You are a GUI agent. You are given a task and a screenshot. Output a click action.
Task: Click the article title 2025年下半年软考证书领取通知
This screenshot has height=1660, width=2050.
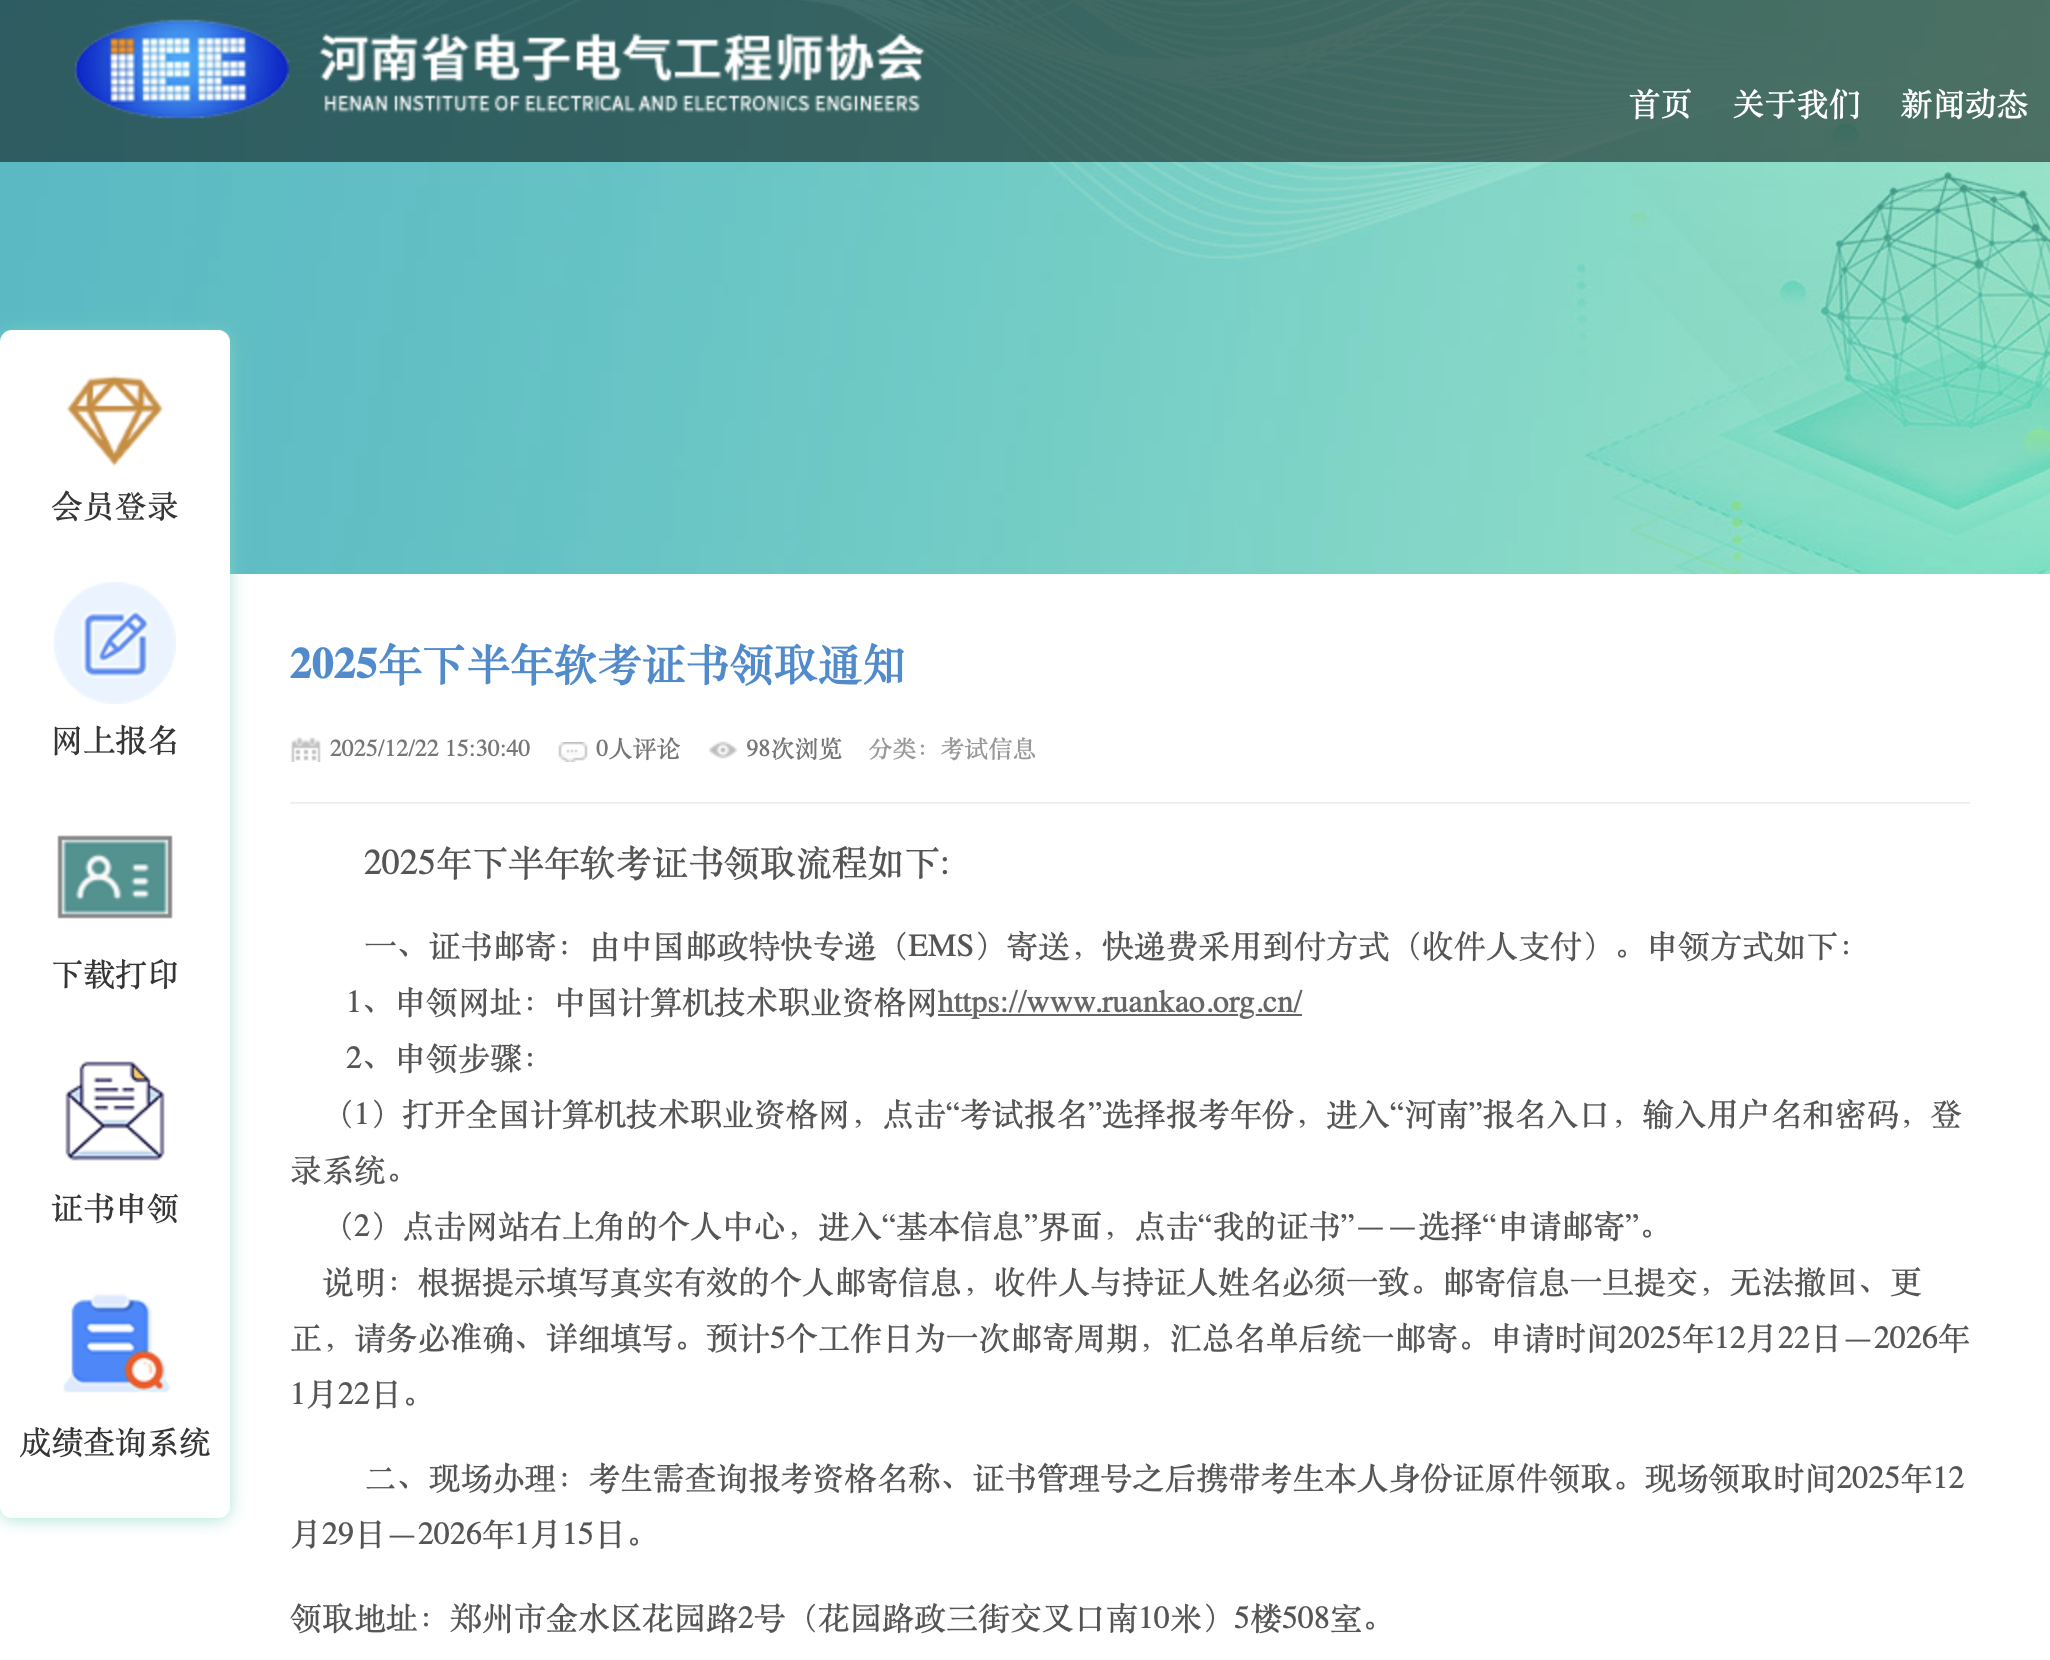click(597, 665)
